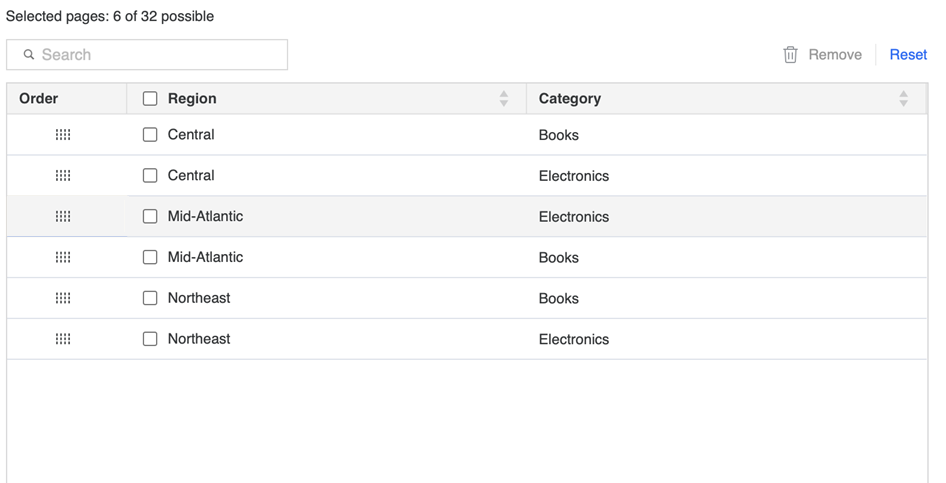Click the magnifier icon in search box
The height and width of the screenshot is (483, 946).
pyautogui.click(x=29, y=55)
